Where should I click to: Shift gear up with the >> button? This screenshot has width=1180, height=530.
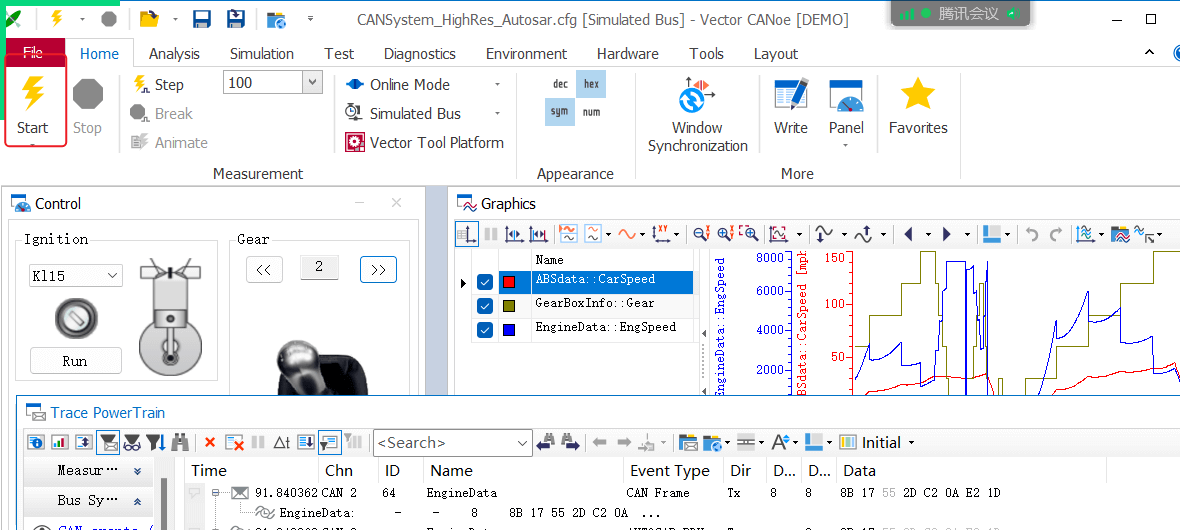[x=379, y=270]
